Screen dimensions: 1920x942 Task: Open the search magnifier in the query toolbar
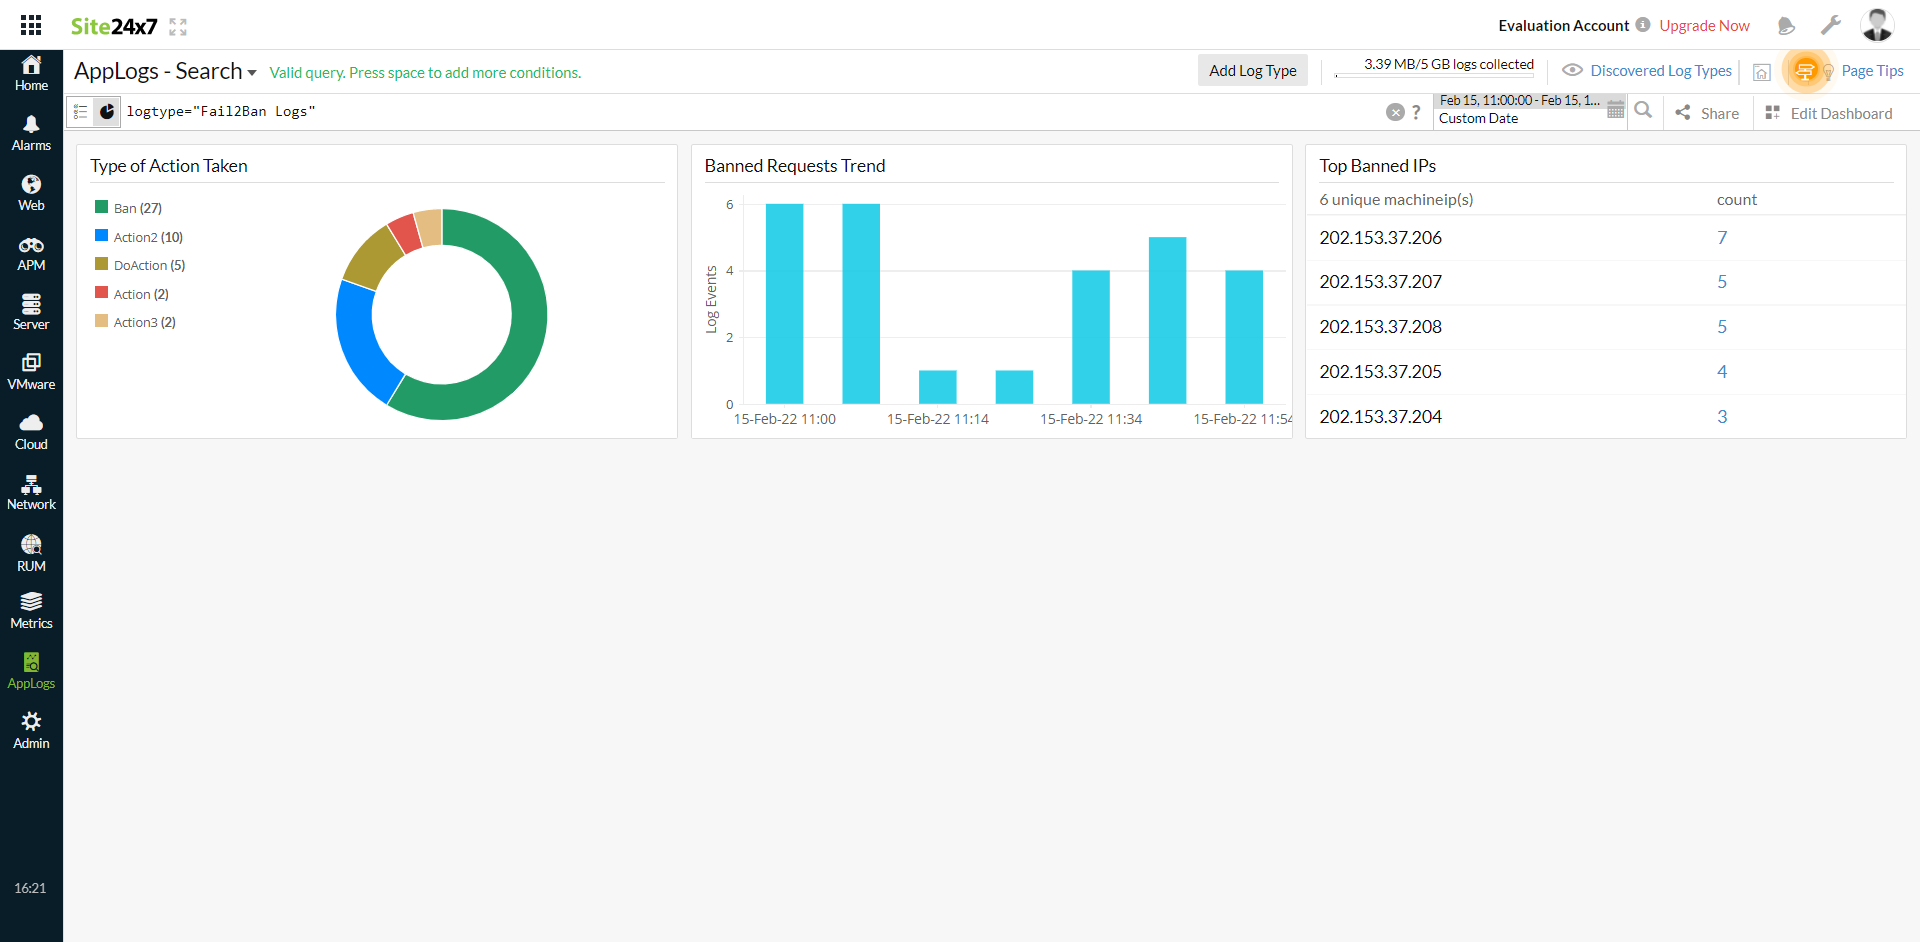click(1644, 110)
